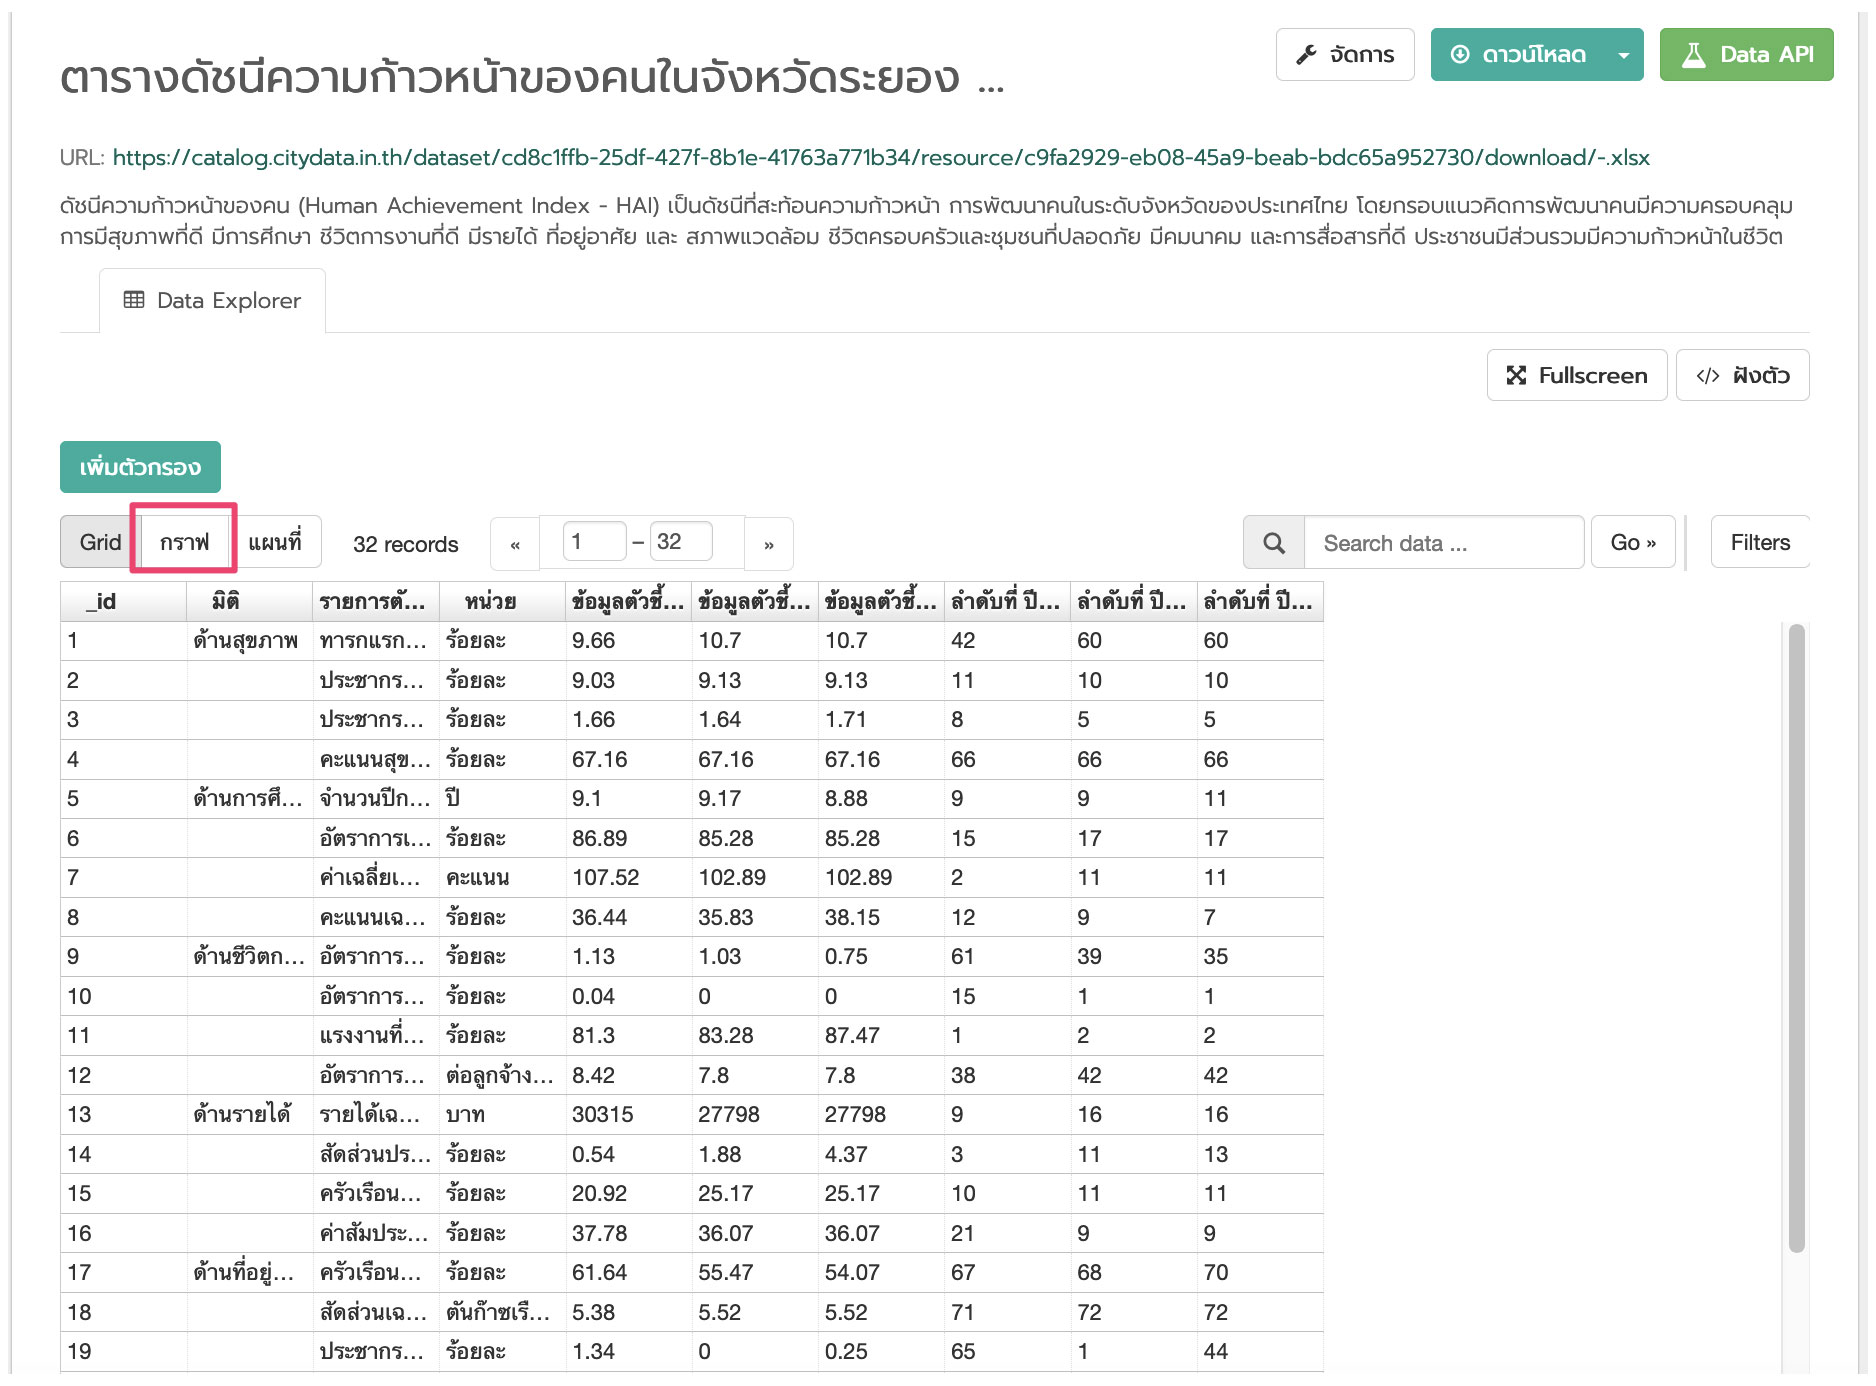Switch to the กราฟ graph tab
1876x1386 pixels.
[184, 542]
